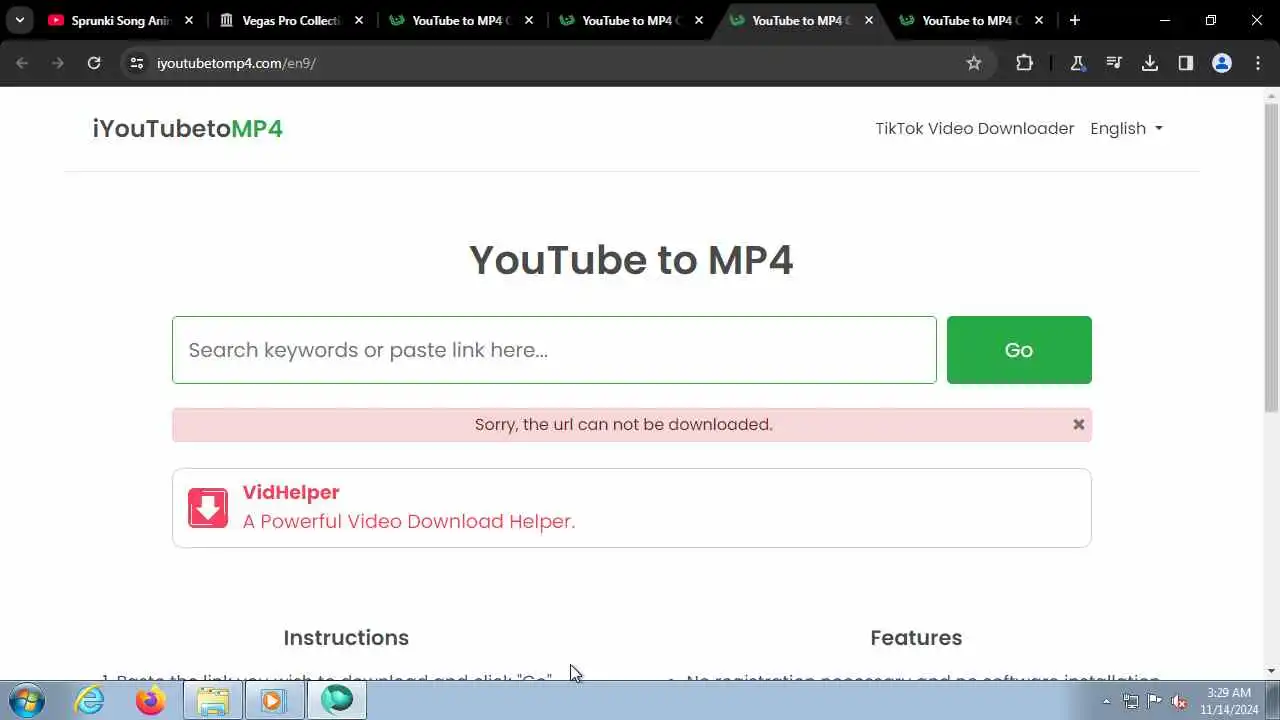Open the profile avatar icon

[1222, 63]
